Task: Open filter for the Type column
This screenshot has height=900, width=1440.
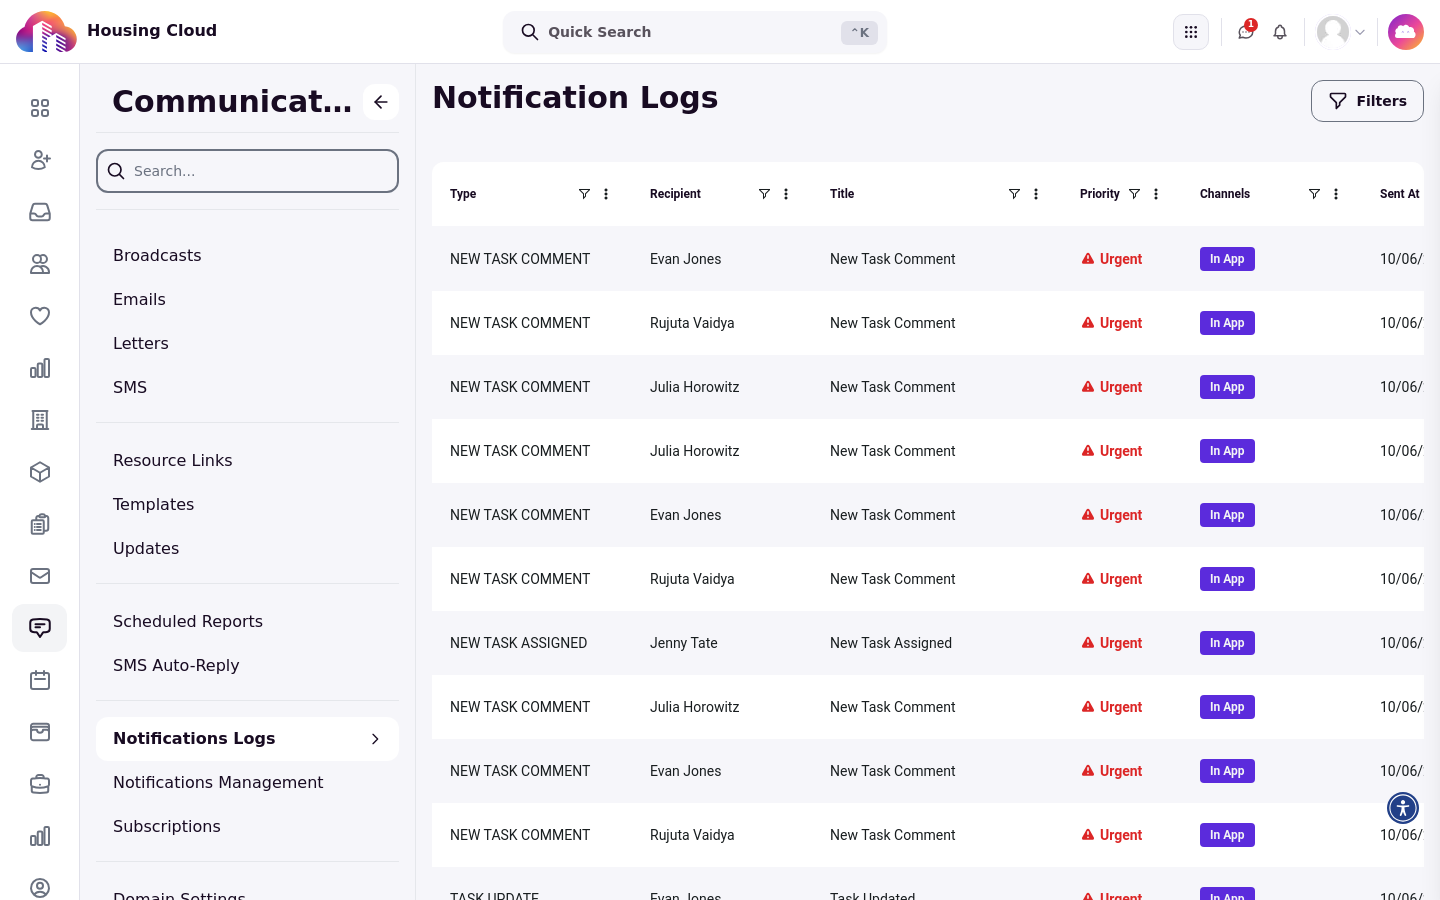Action: click(x=584, y=194)
